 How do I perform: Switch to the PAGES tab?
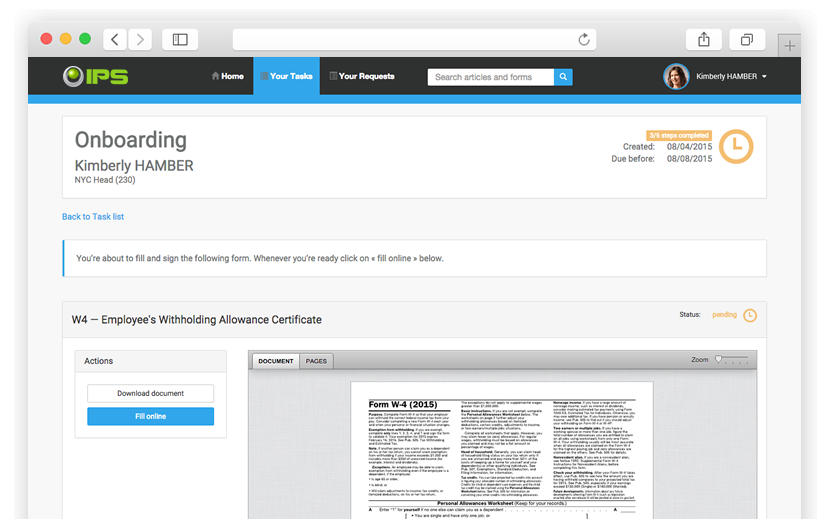point(316,361)
